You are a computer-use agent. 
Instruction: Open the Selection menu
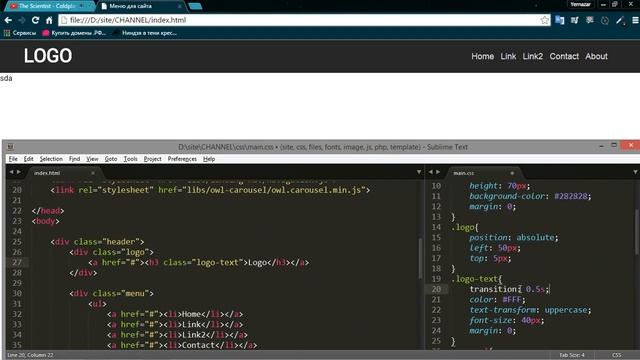click(51, 159)
